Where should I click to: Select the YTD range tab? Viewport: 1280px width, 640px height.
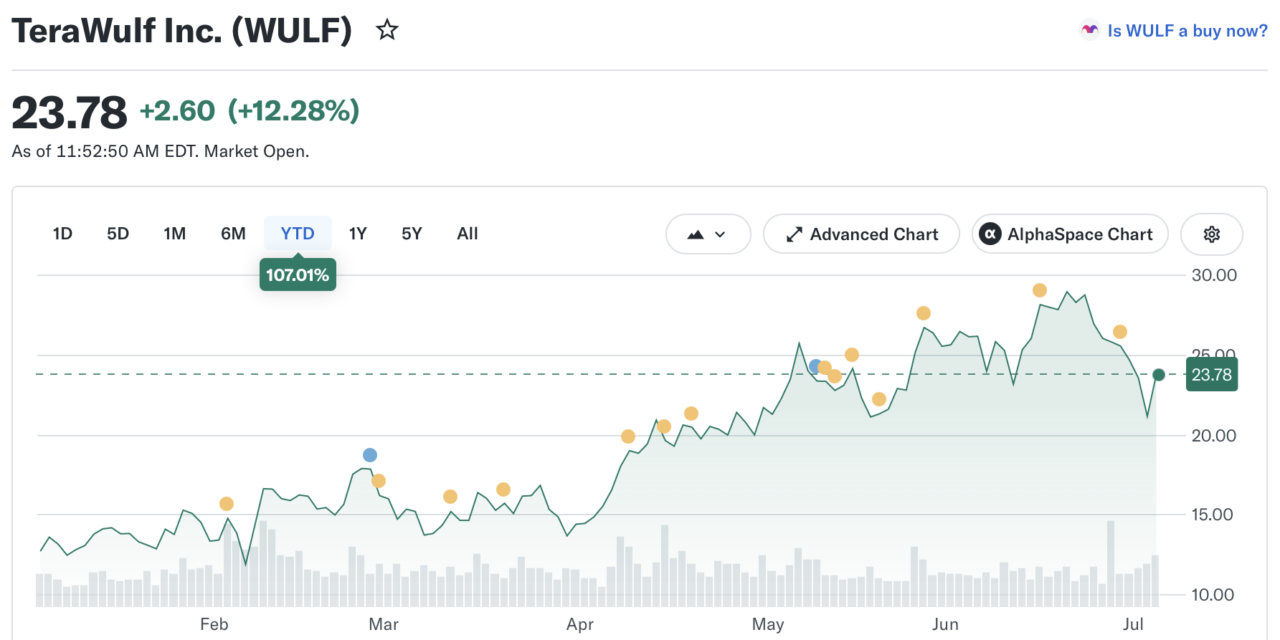pyautogui.click(x=298, y=234)
